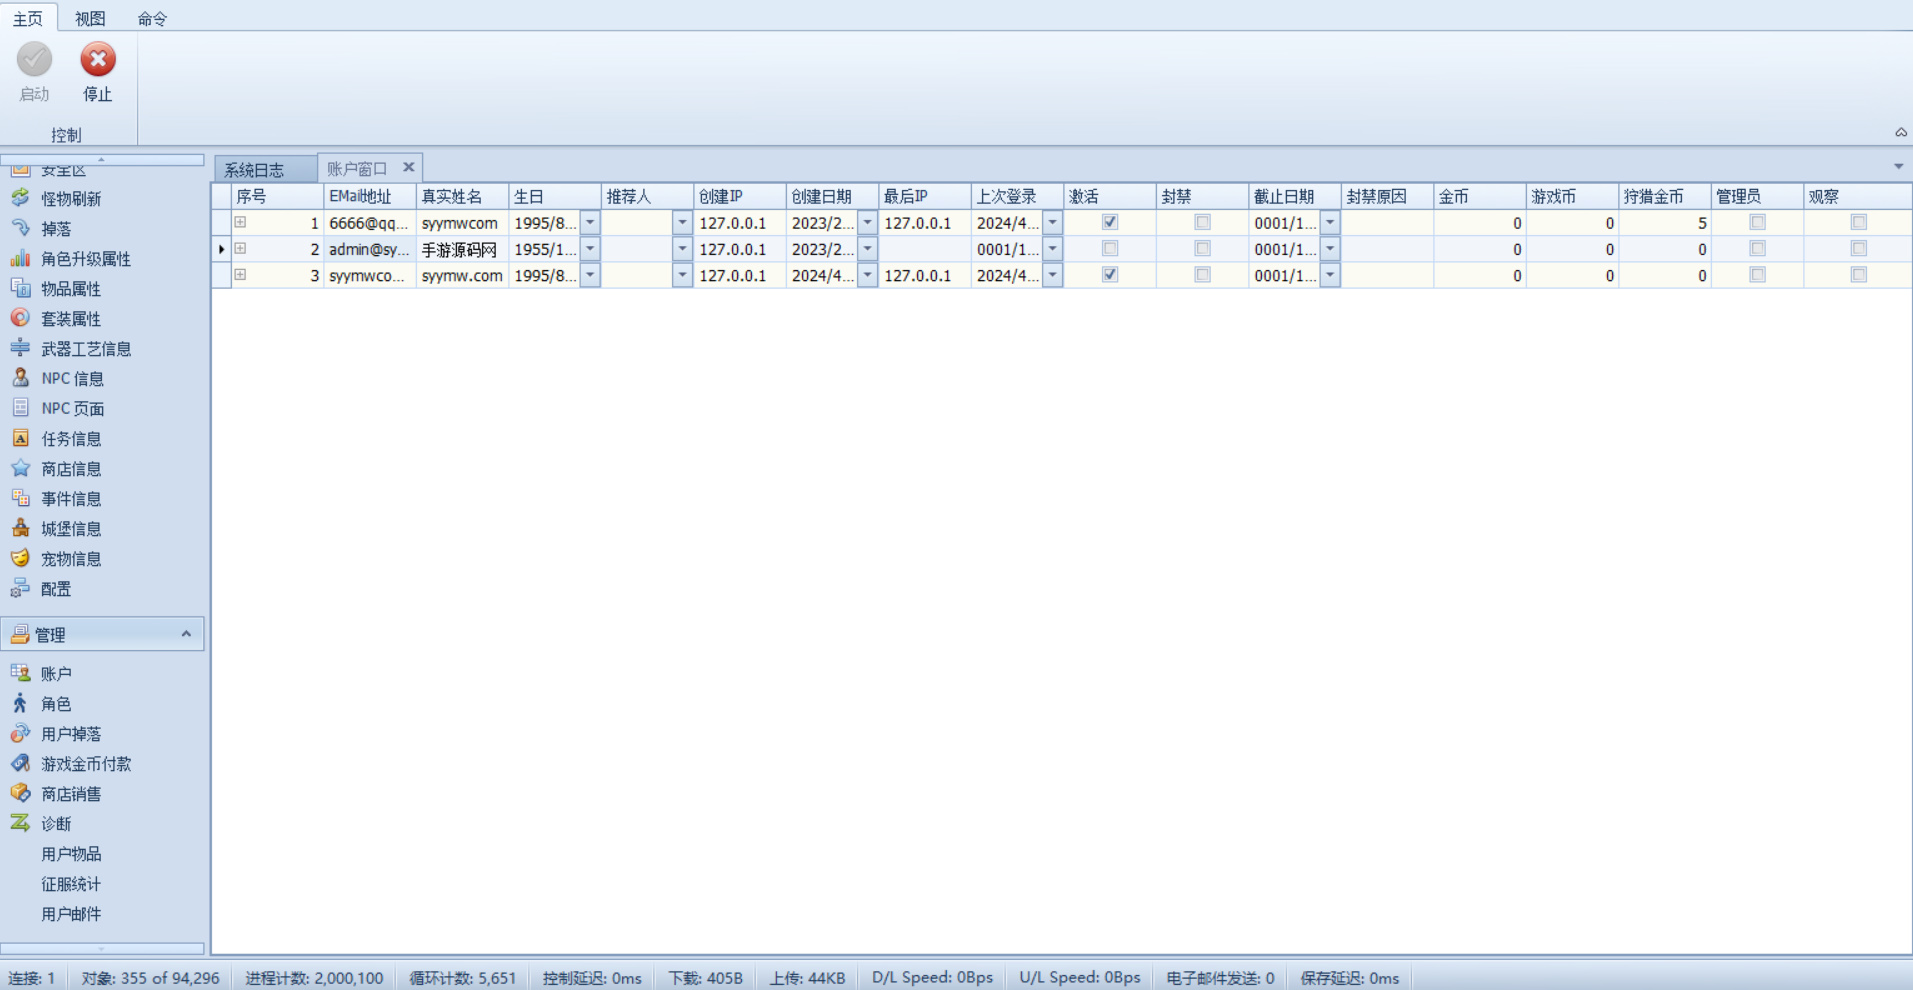Open 配置 settings icon
Viewport: 1913px width, 990px height.
click(x=20, y=588)
